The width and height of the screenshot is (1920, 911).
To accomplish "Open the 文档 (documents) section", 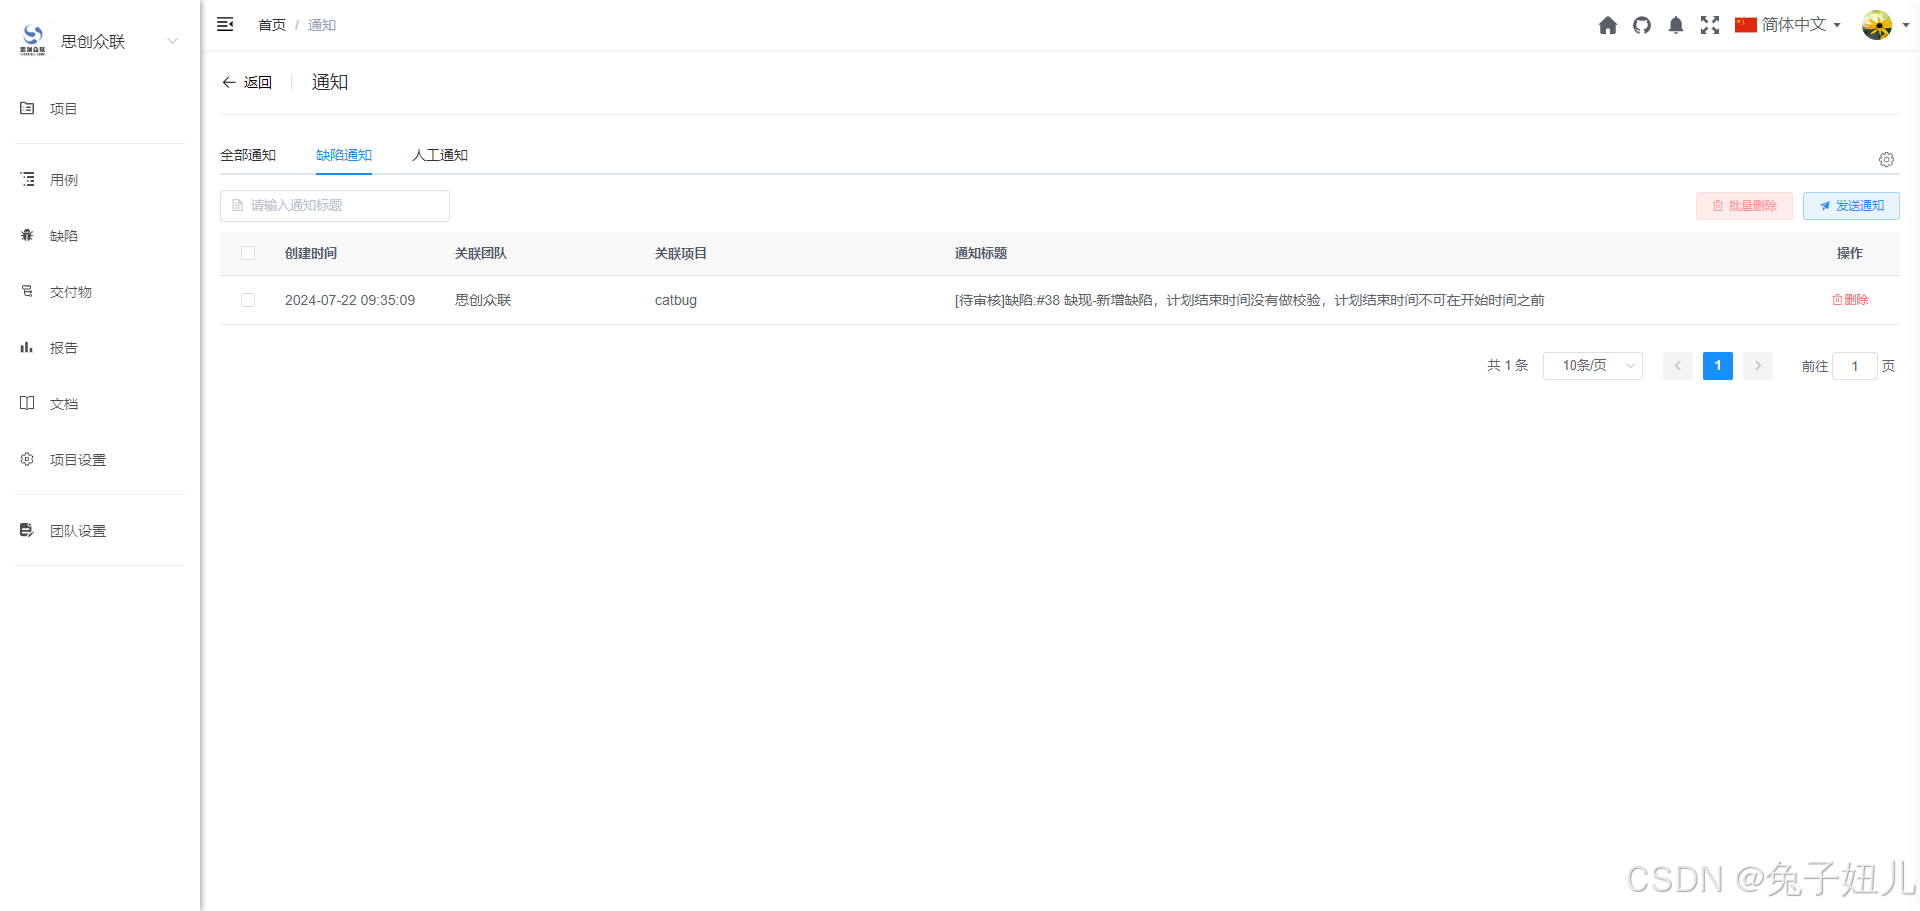I will (x=63, y=403).
